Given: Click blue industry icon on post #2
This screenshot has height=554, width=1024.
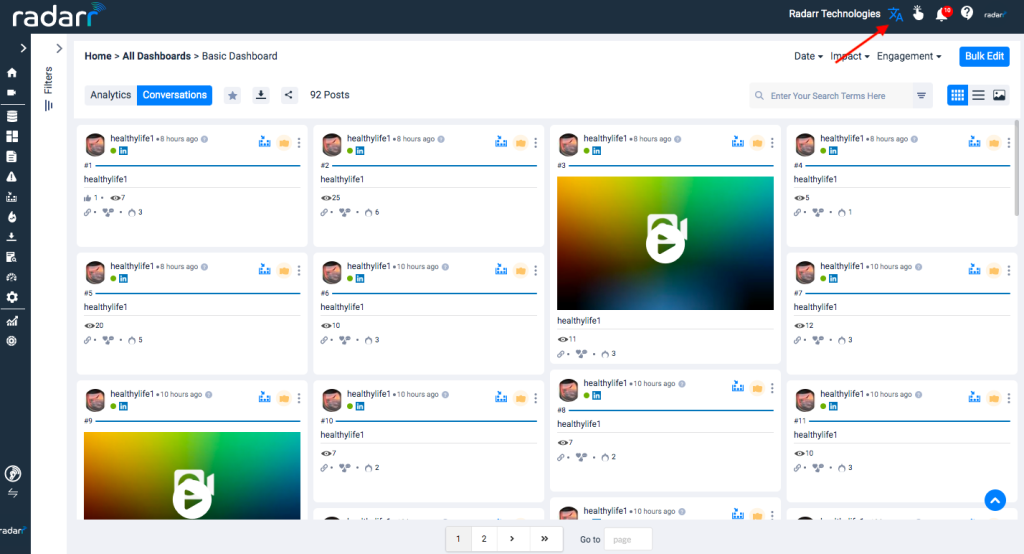Looking at the screenshot, I should 501,142.
